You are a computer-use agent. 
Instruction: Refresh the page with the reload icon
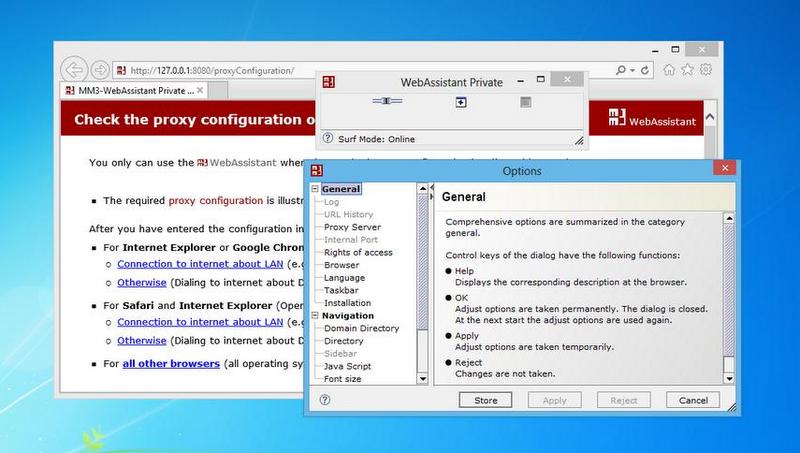point(645,70)
